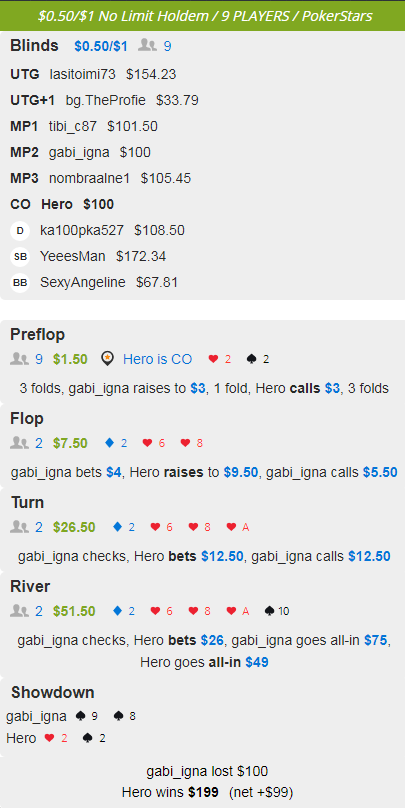This screenshot has width=405, height=808.
Task: Click the Hero position pin icon
Action: tap(107, 359)
